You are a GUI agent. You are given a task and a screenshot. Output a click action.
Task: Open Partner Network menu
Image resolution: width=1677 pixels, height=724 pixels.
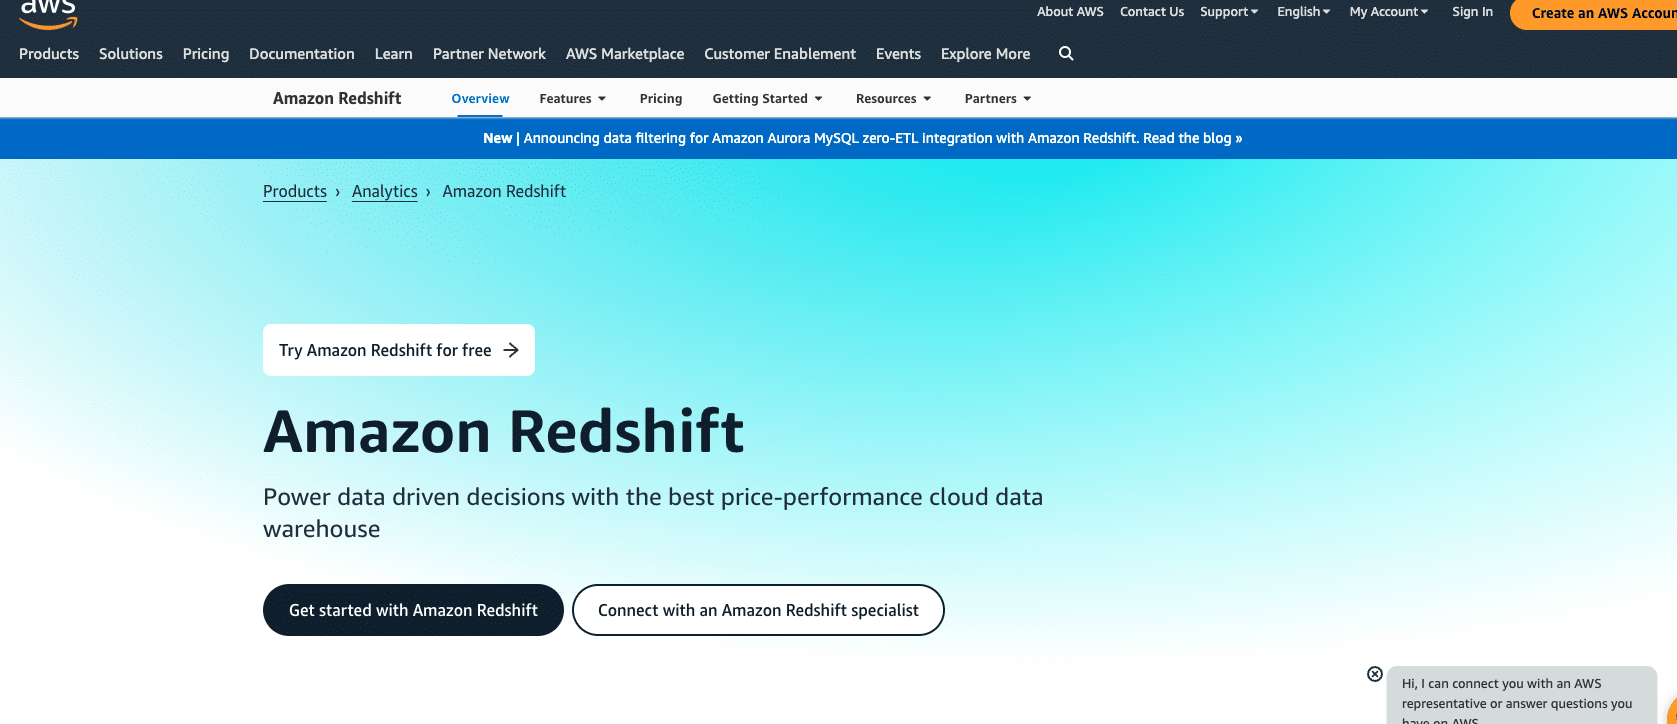pyautogui.click(x=489, y=54)
